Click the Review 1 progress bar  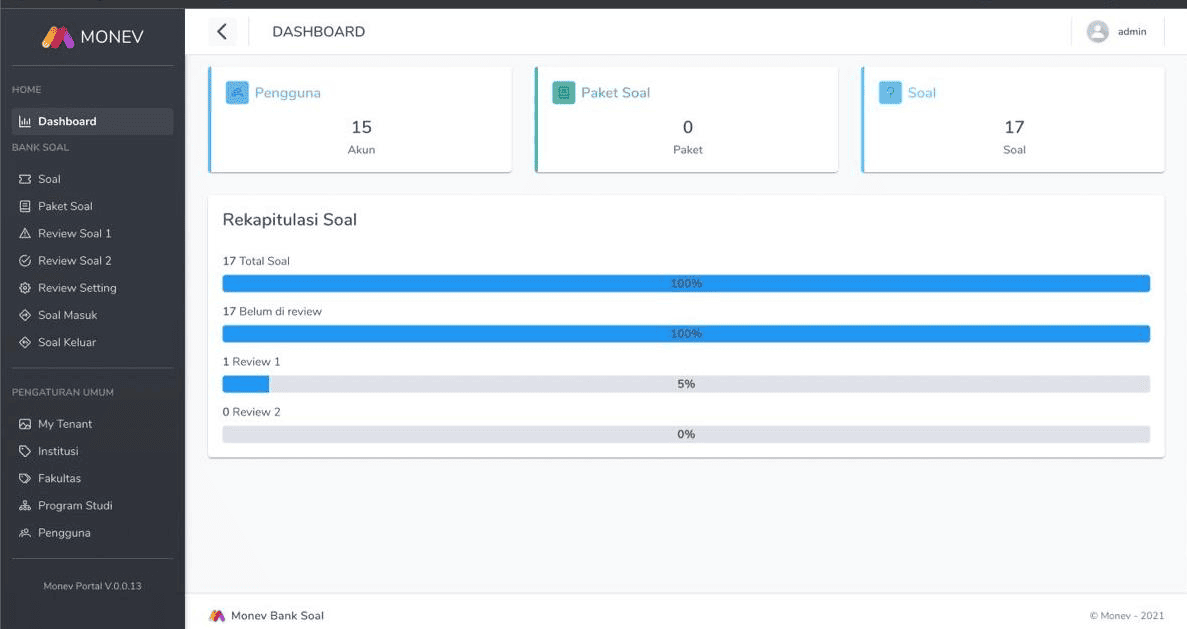[x=686, y=384]
